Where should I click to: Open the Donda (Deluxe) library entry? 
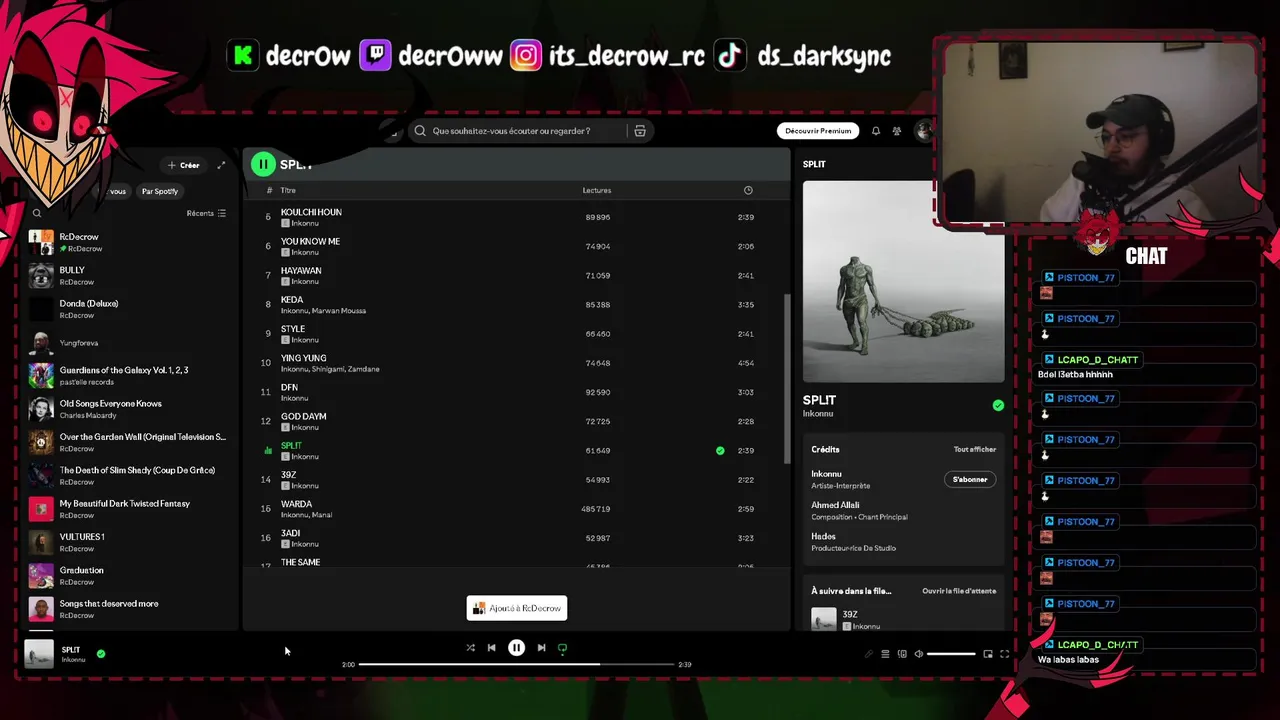coord(130,309)
